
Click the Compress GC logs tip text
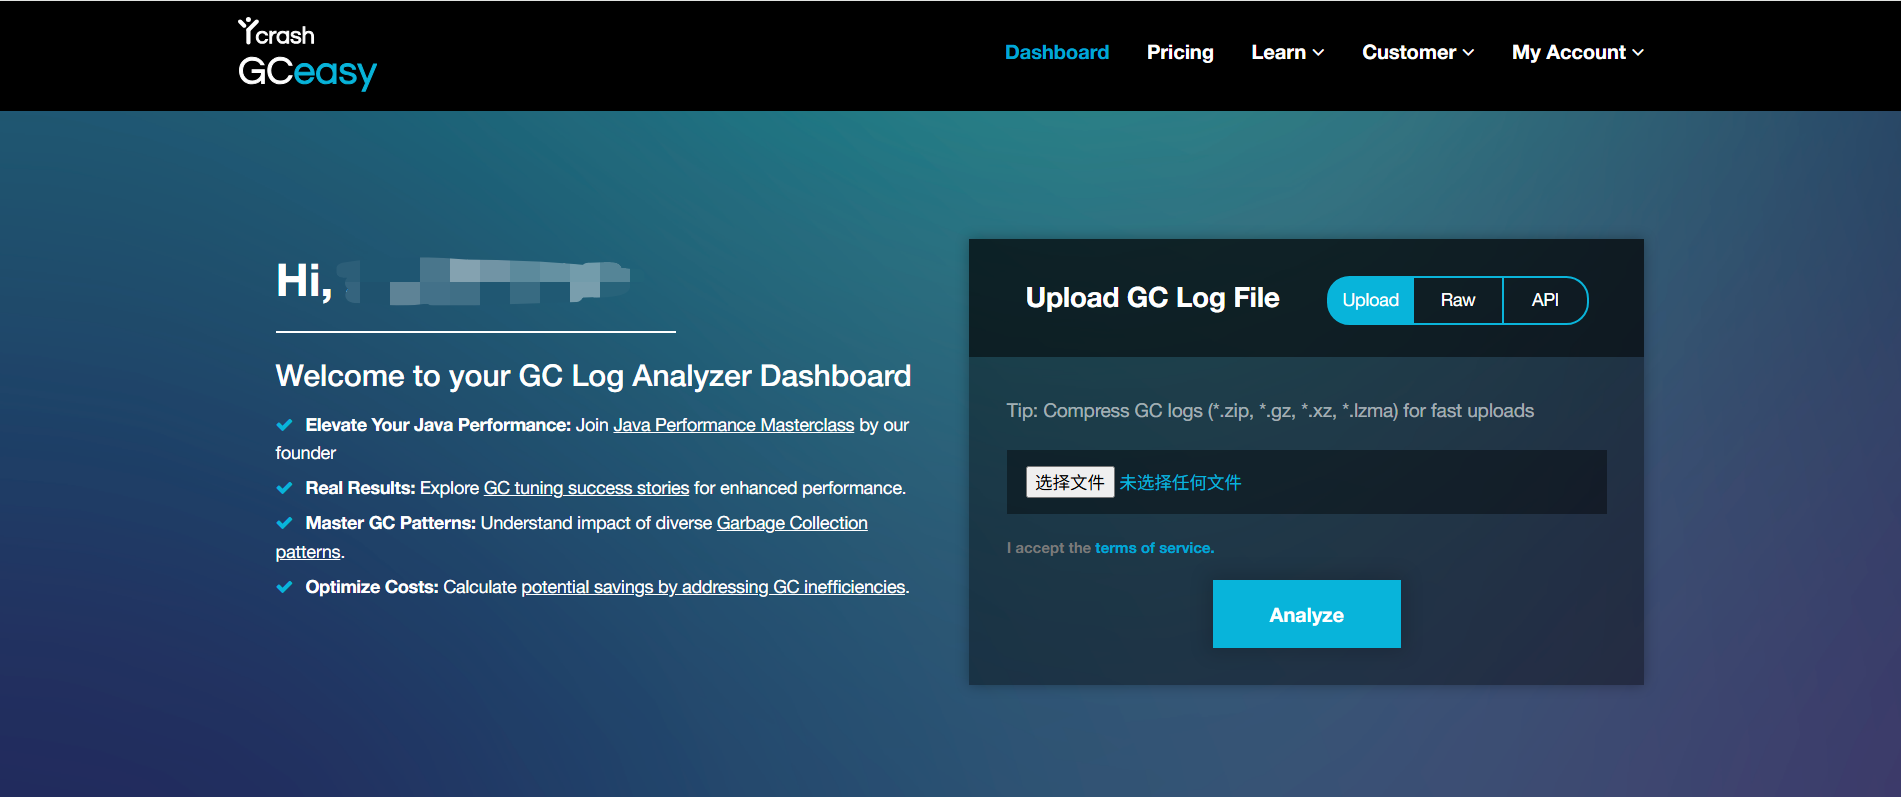click(1270, 411)
